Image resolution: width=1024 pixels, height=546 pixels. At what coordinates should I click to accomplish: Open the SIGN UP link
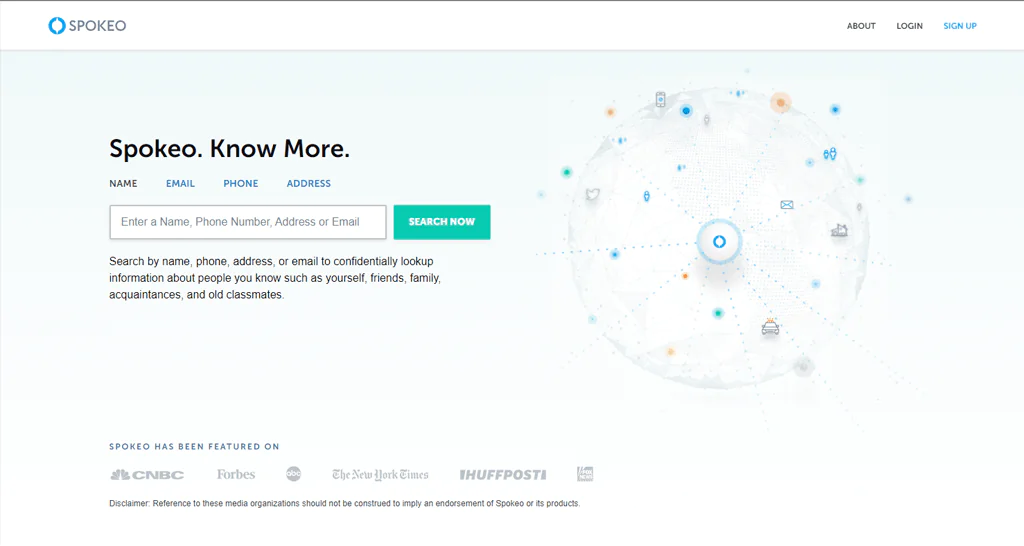tap(959, 26)
